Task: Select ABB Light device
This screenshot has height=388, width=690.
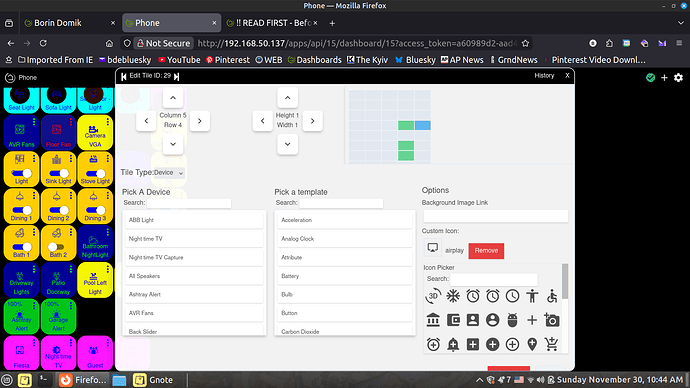Action: 195,220
